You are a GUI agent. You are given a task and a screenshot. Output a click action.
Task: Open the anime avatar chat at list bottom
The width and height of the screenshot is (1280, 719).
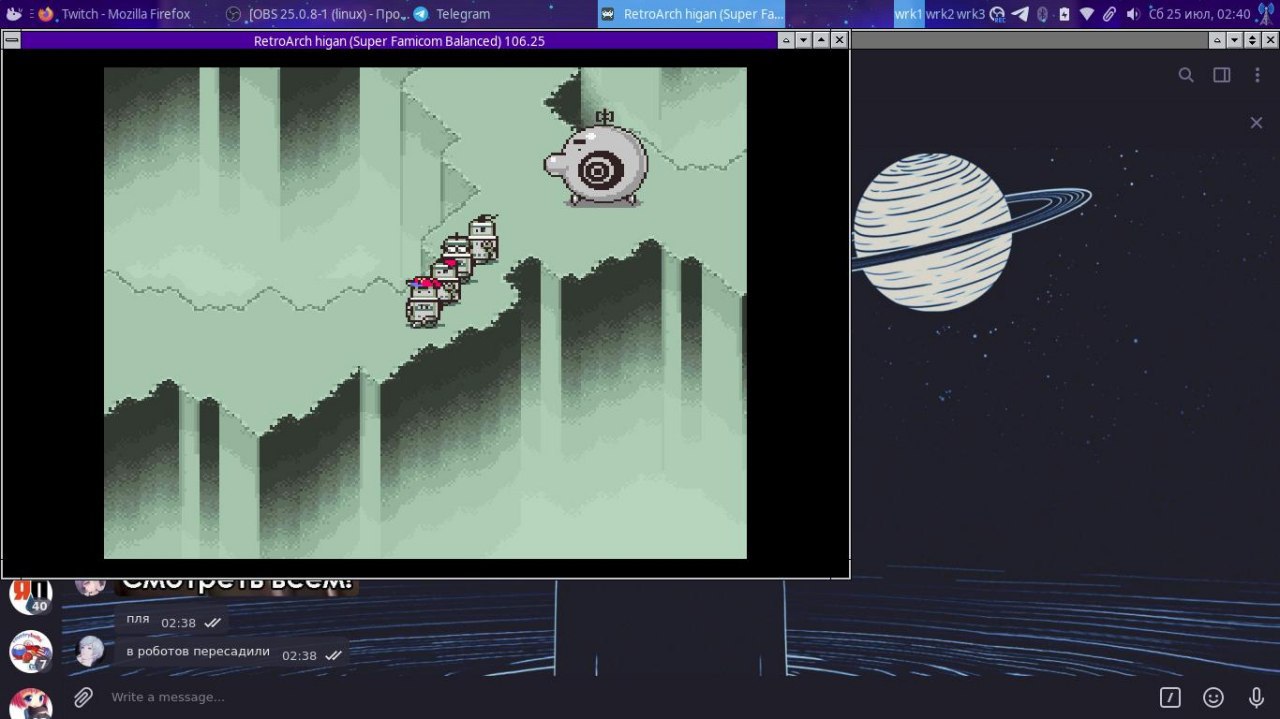pyautogui.click(x=30, y=703)
